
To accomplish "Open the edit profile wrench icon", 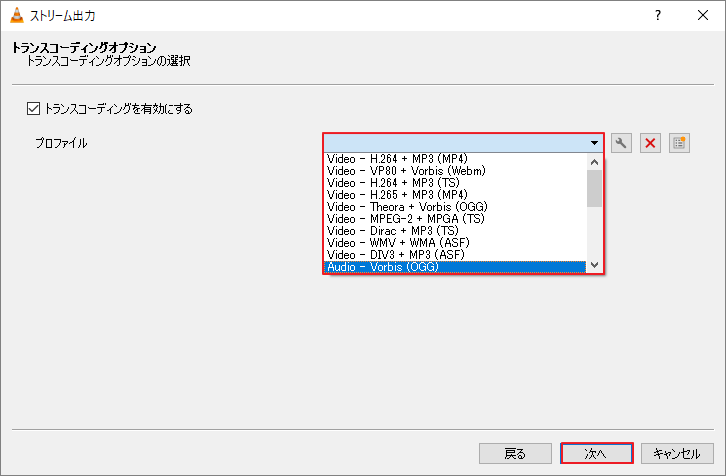I will coord(621,143).
